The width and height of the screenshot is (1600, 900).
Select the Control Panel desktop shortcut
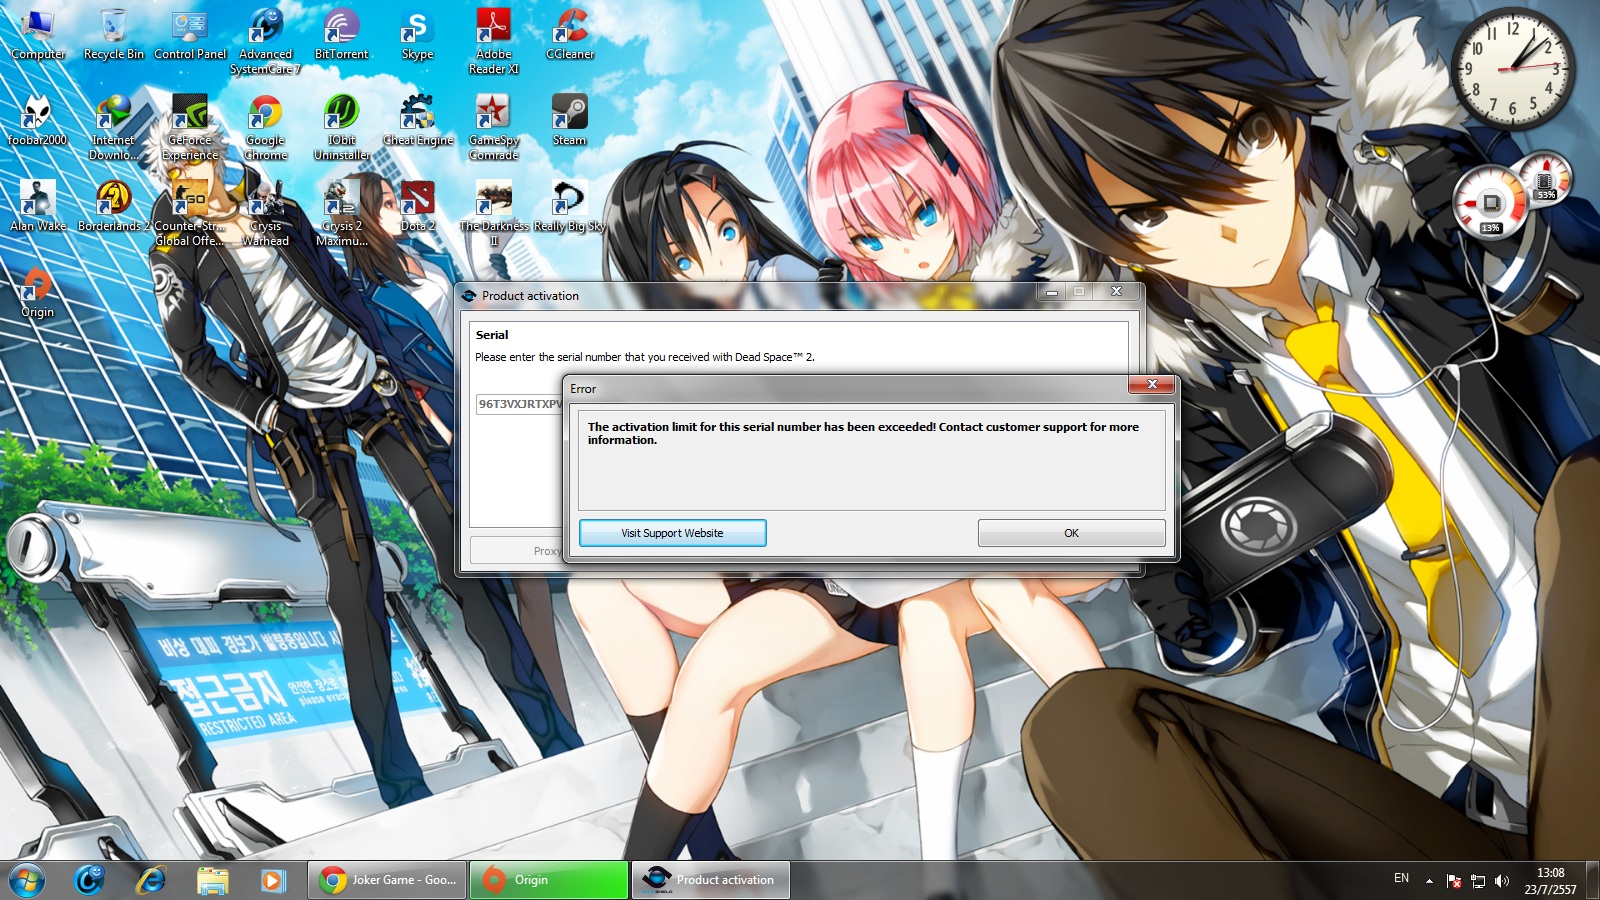coord(190,35)
